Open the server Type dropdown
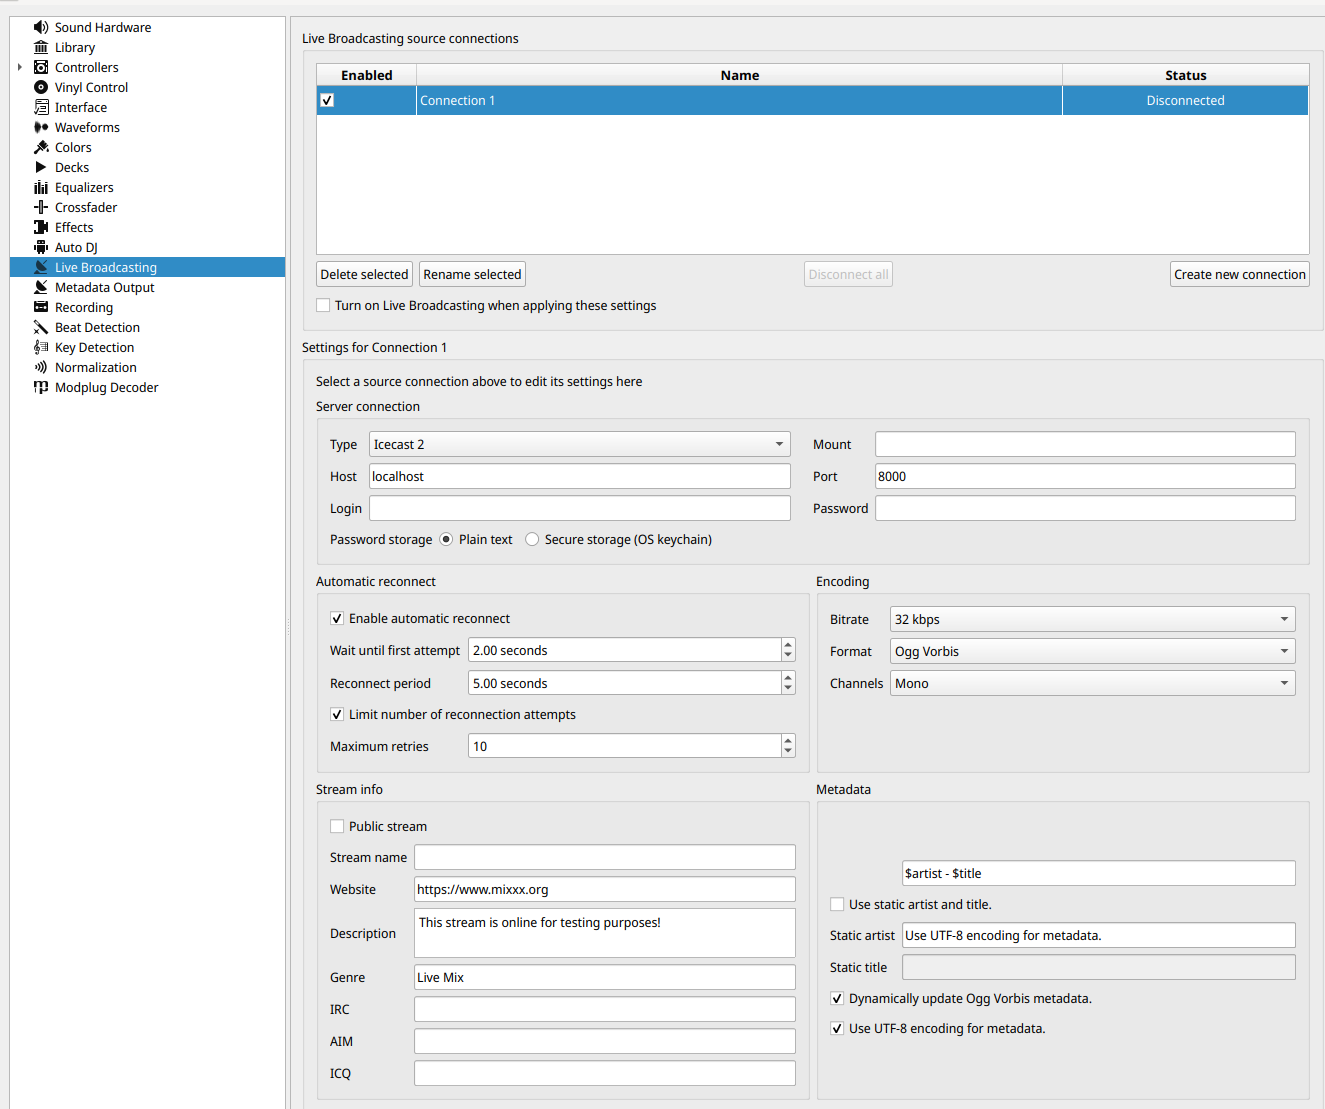 click(579, 444)
